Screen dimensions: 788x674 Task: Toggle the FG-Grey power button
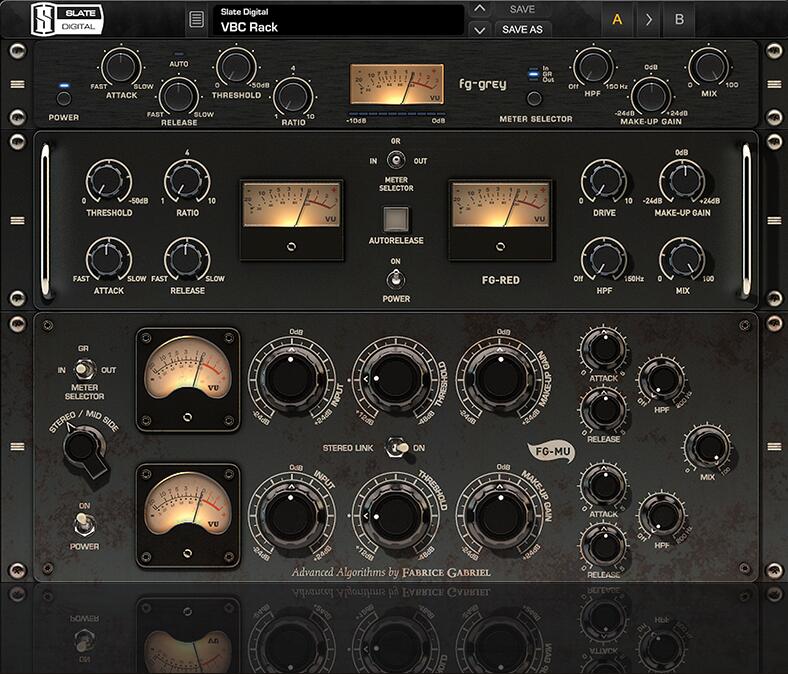point(64,98)
